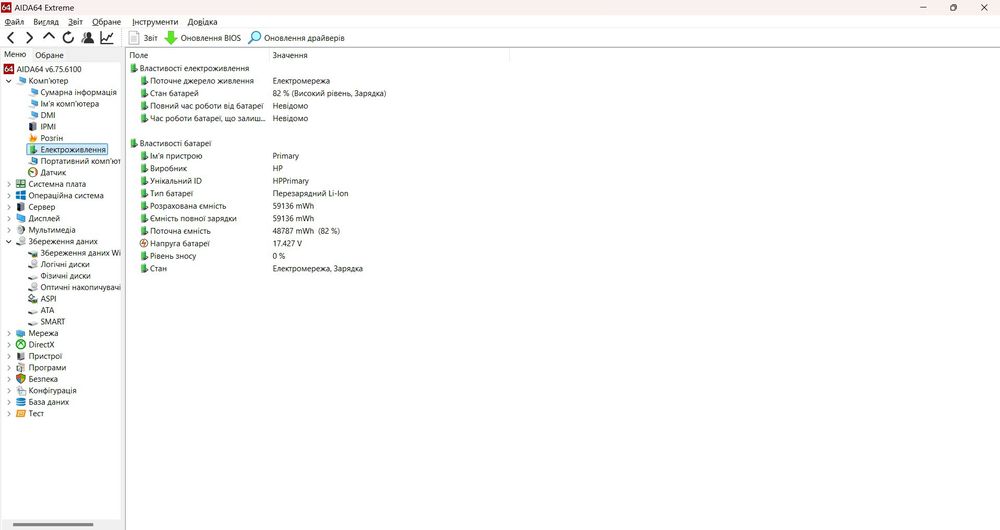Click the Властивості батареї group header
1000x530 pixels.
point(170,144)
